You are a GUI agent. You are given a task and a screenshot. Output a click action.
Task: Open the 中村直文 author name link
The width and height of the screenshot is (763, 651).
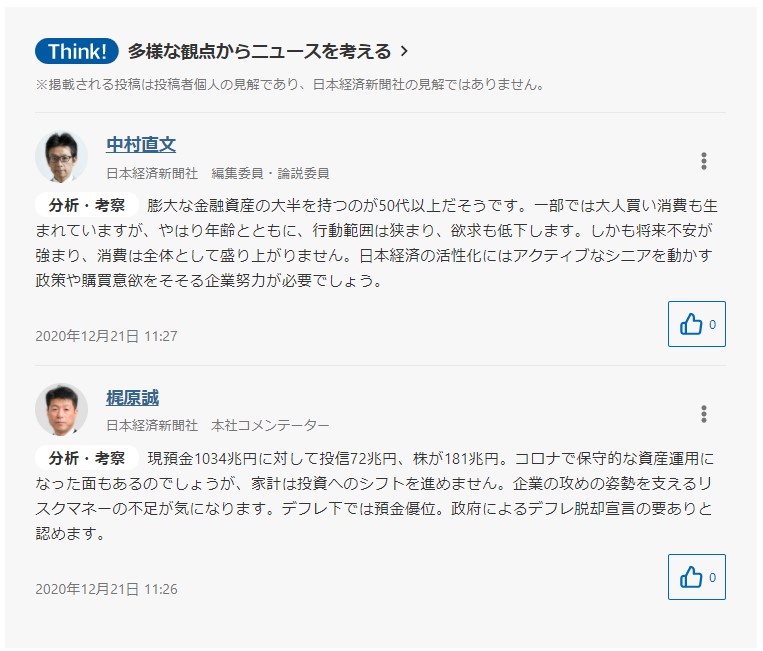(x=141, y=145)
